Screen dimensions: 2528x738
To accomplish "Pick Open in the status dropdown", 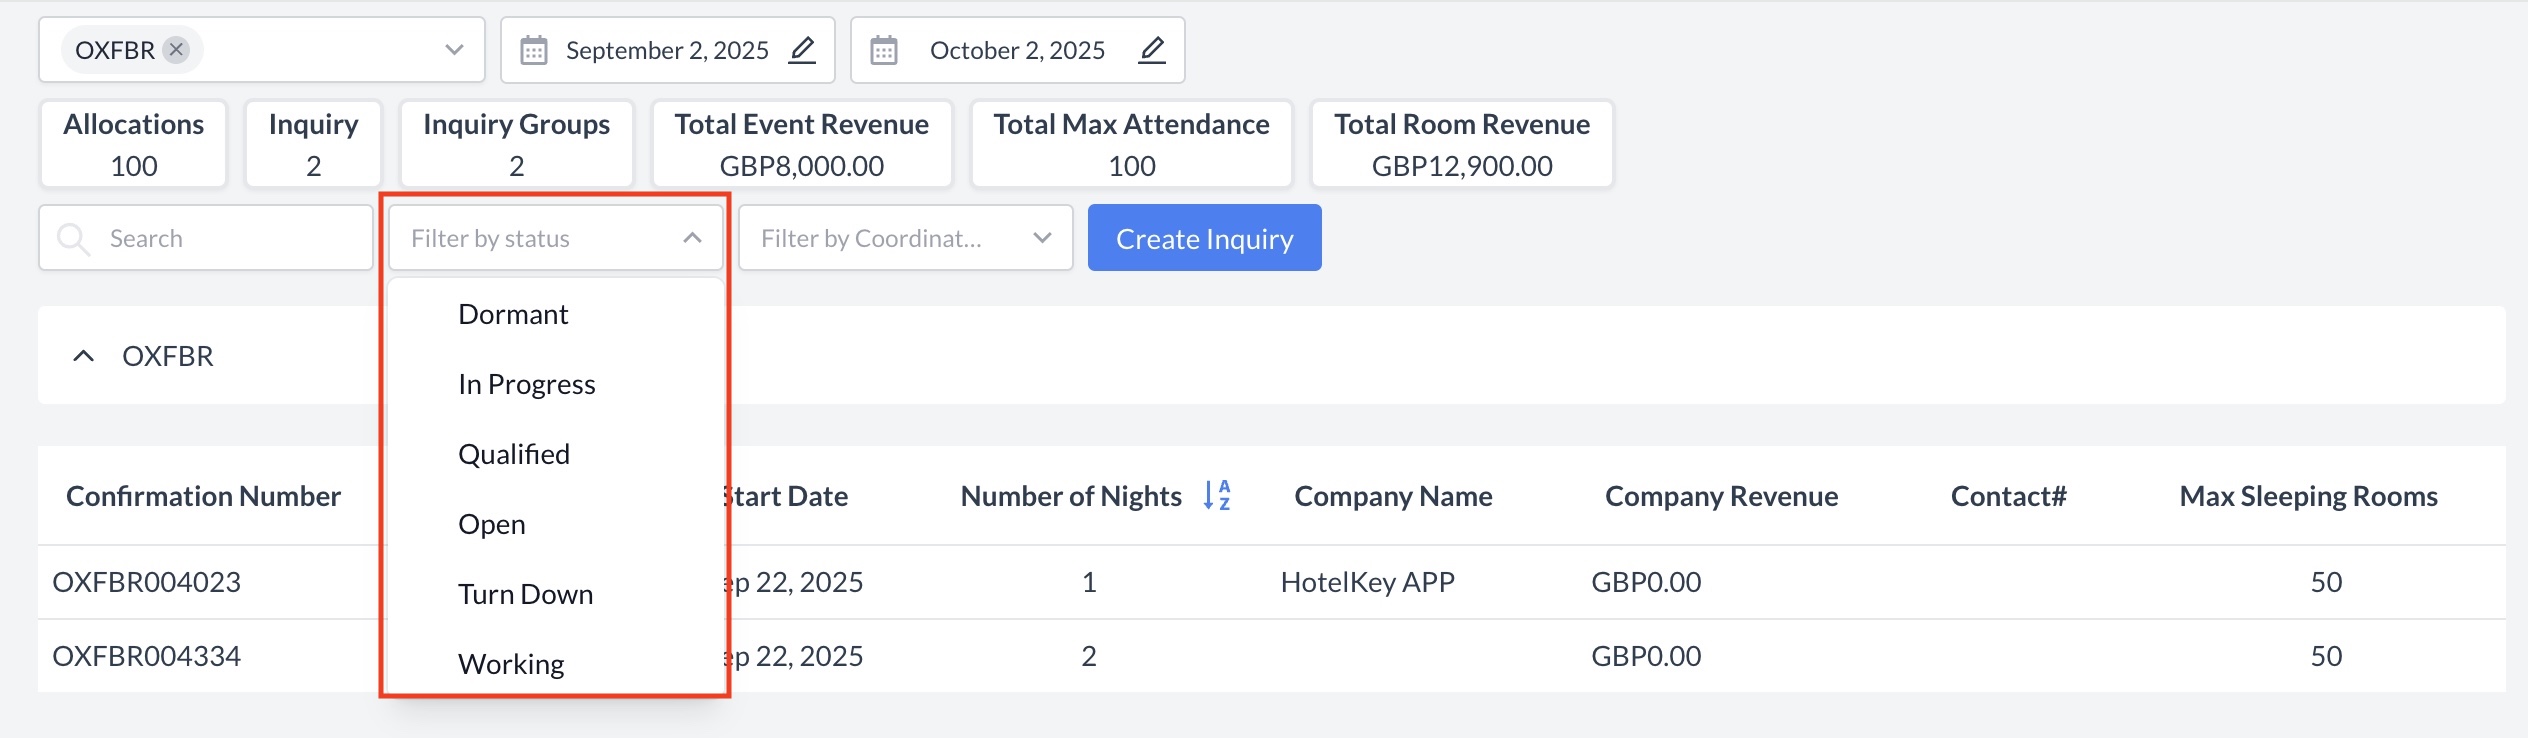I will 491,524.
